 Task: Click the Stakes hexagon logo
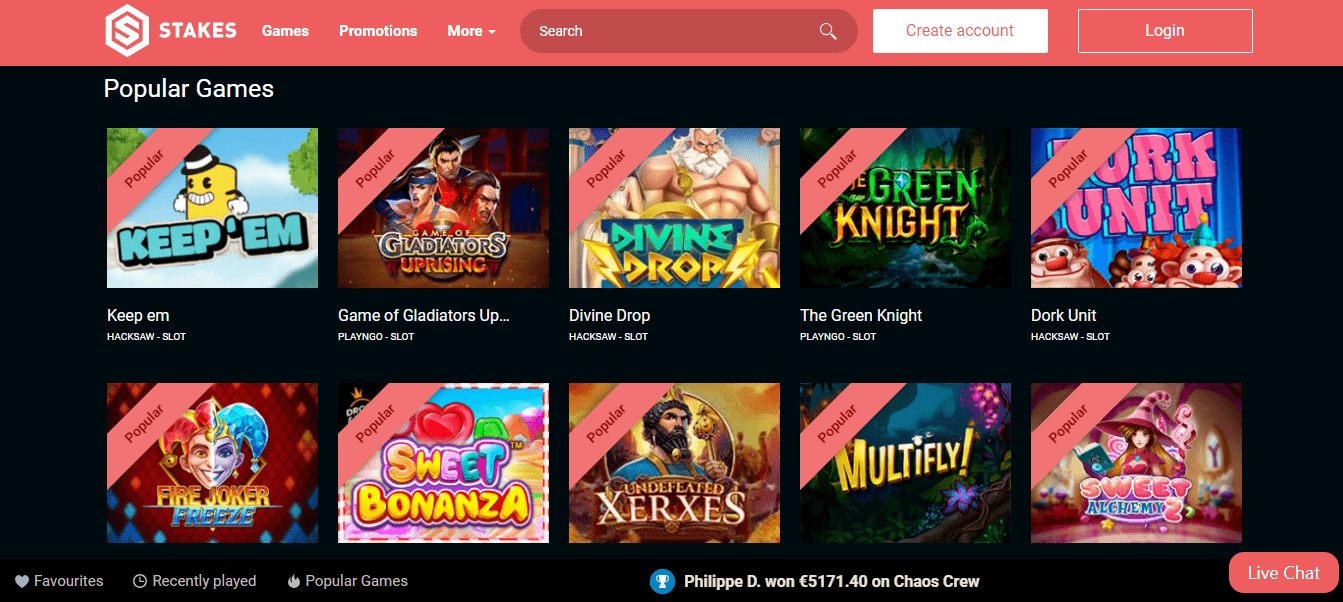pyautogui.click(x=127, y=31)
